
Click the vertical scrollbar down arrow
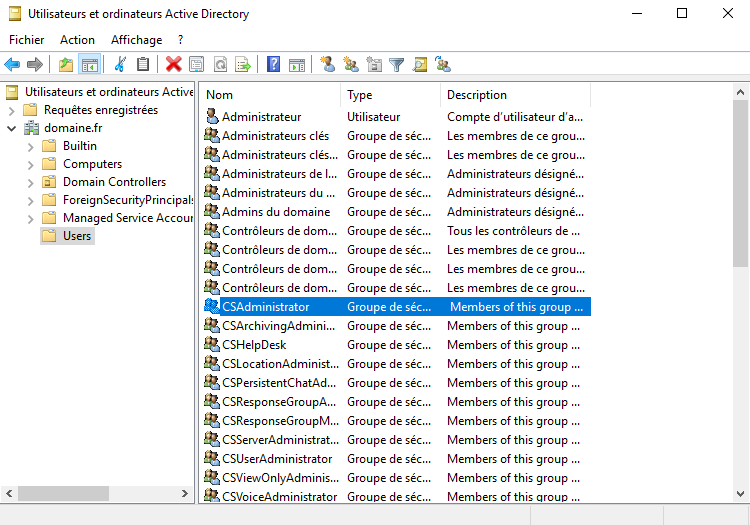coord(740,494)
